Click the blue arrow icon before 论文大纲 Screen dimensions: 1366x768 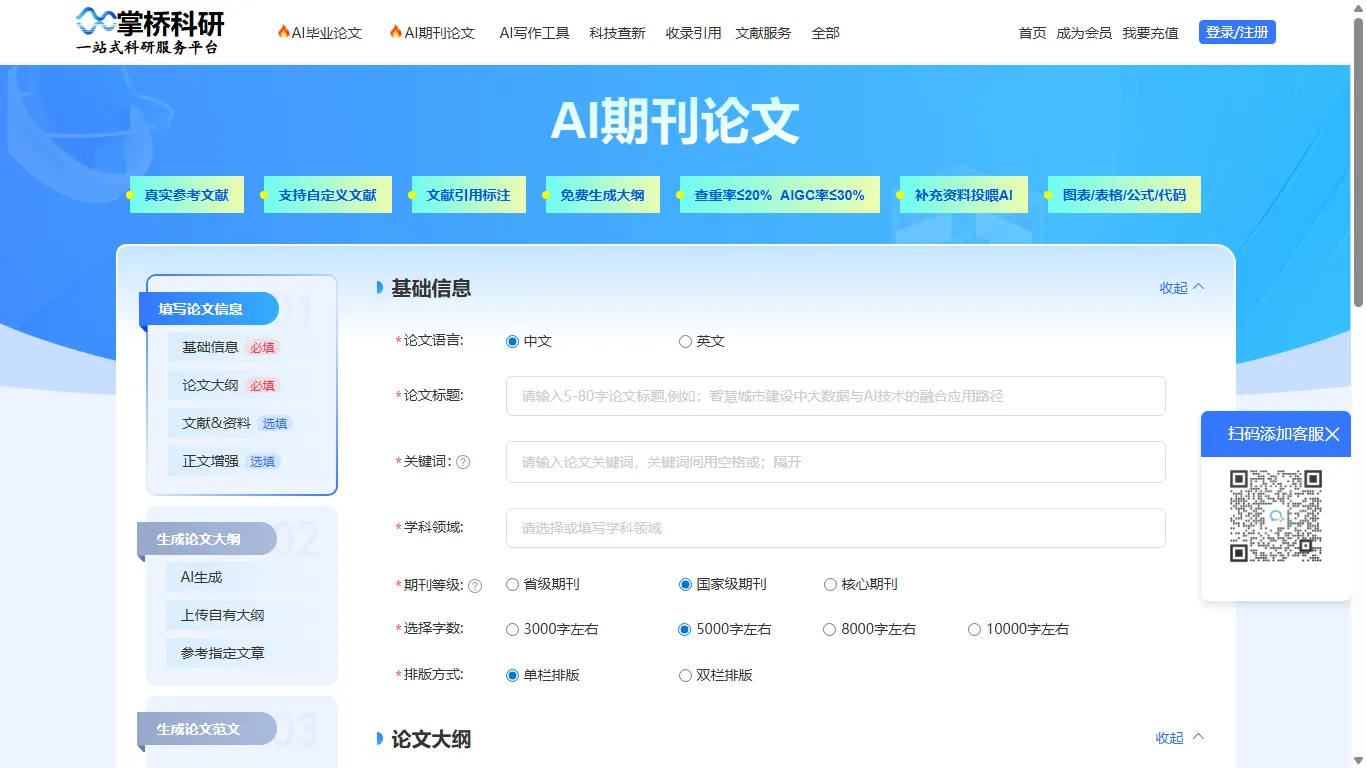coord(381,739)
